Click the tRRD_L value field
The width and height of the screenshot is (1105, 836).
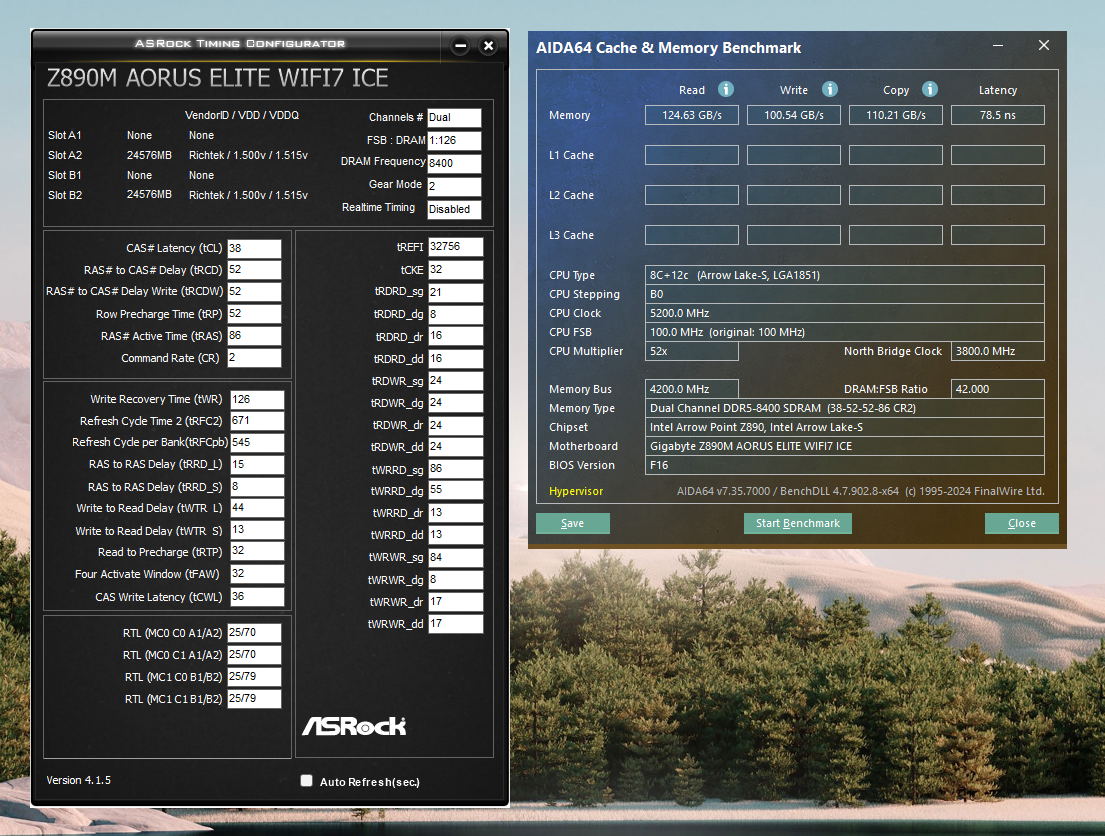pyautogui.click(x=257, y=465)
